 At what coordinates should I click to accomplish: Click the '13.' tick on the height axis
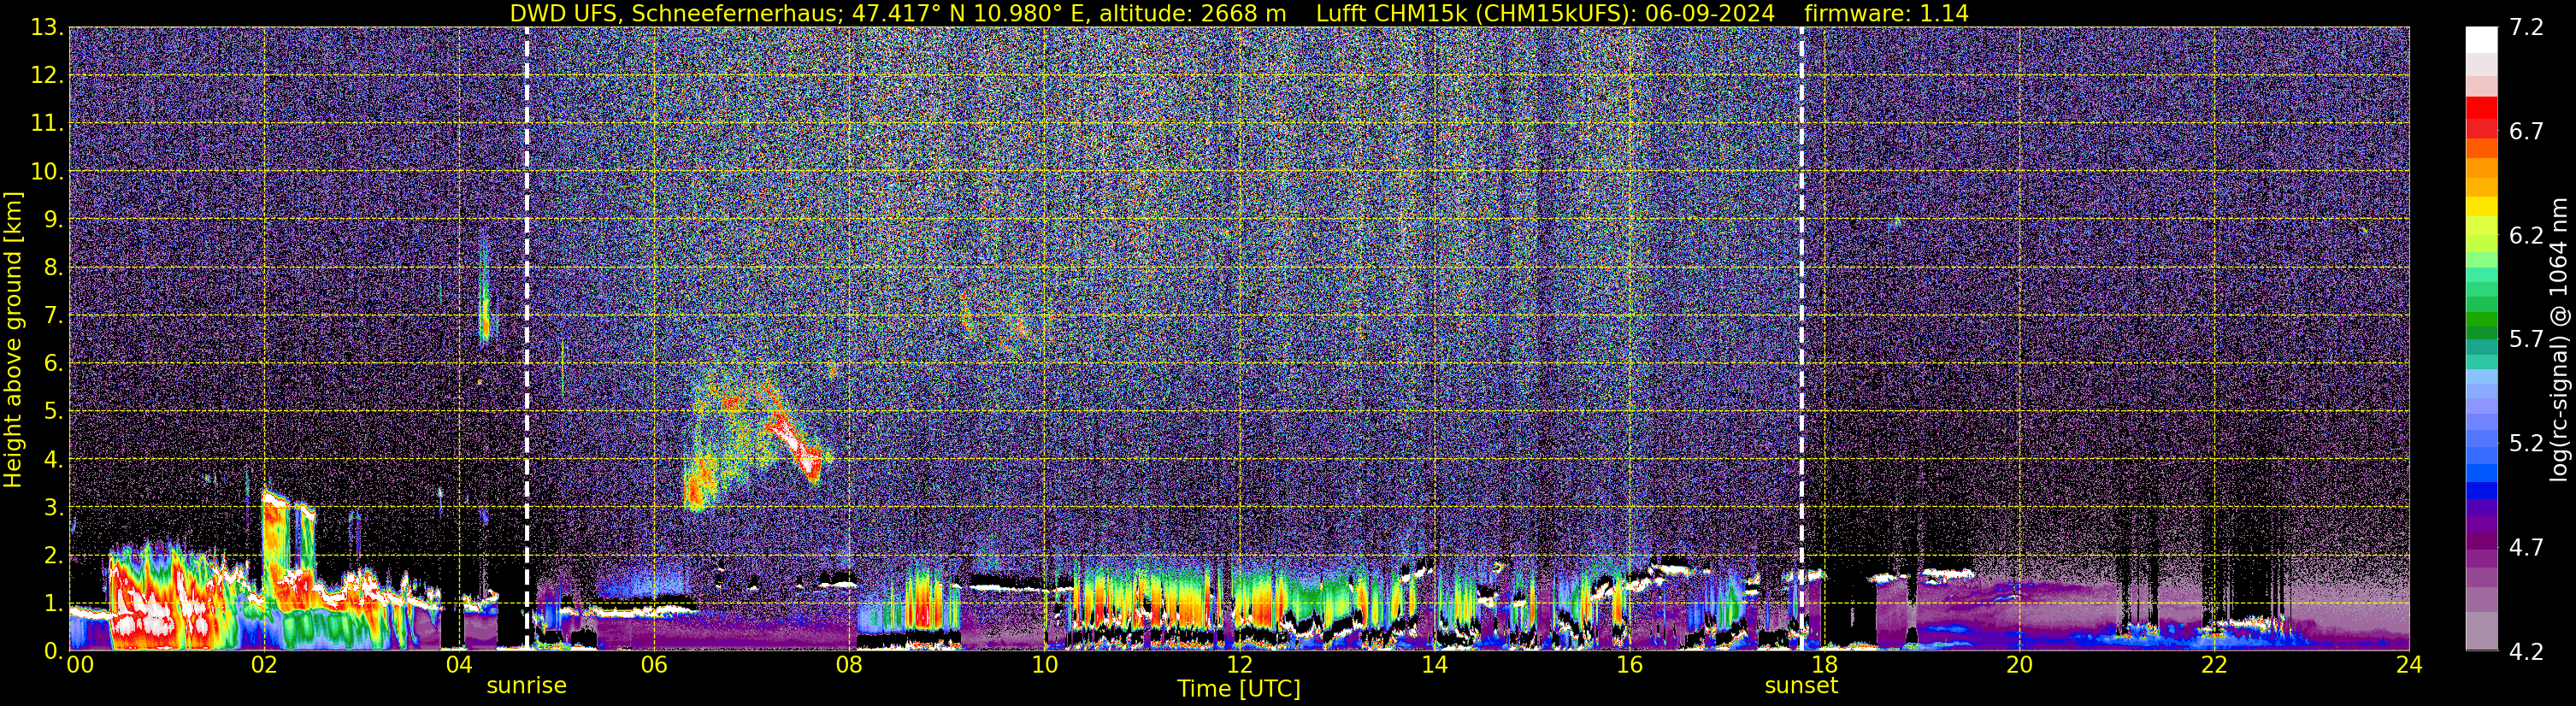[46, 28]
